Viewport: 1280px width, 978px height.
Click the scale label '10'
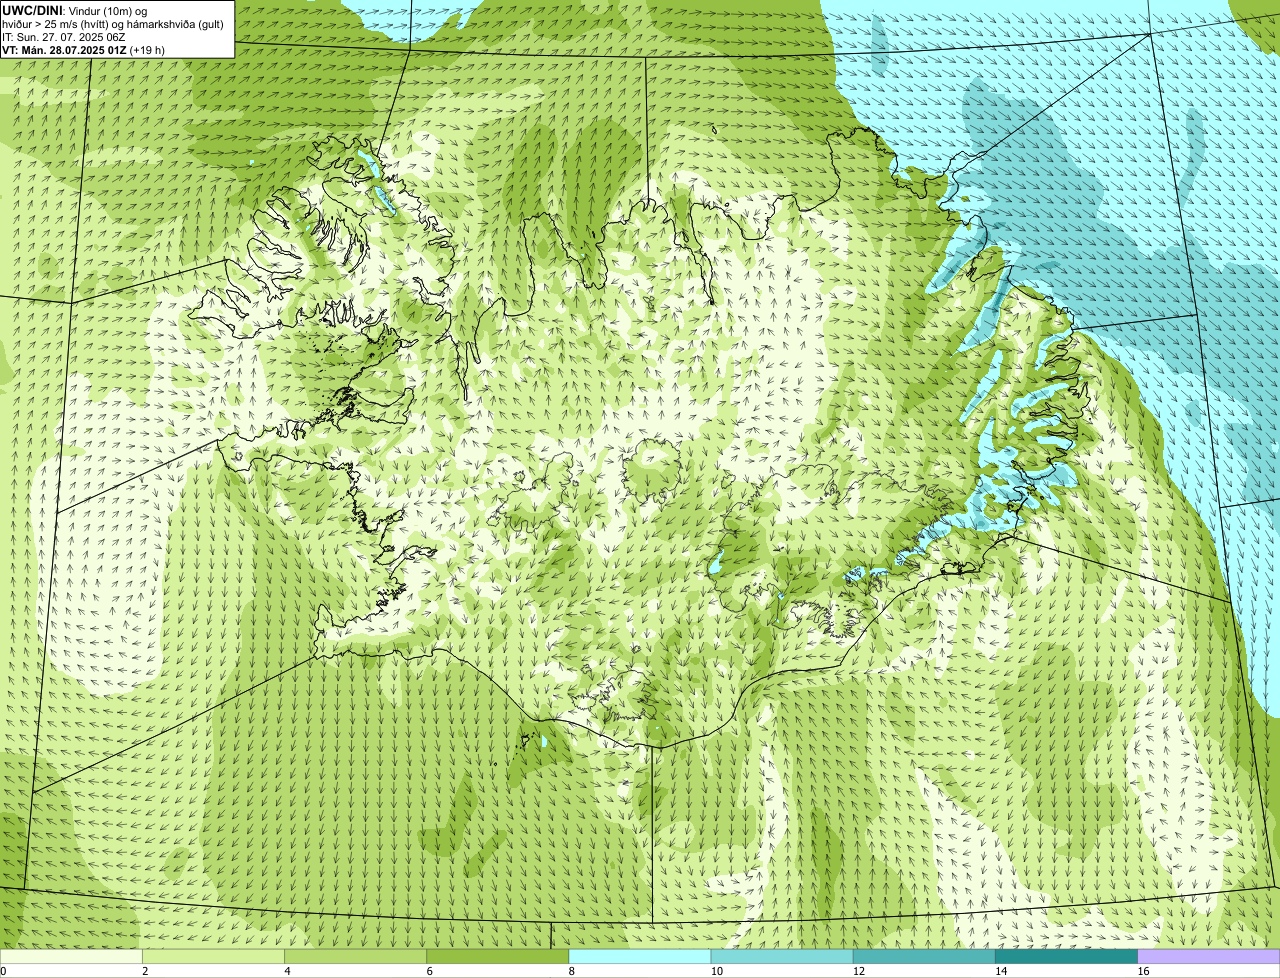pyautogui.click(x=717, y=971)
